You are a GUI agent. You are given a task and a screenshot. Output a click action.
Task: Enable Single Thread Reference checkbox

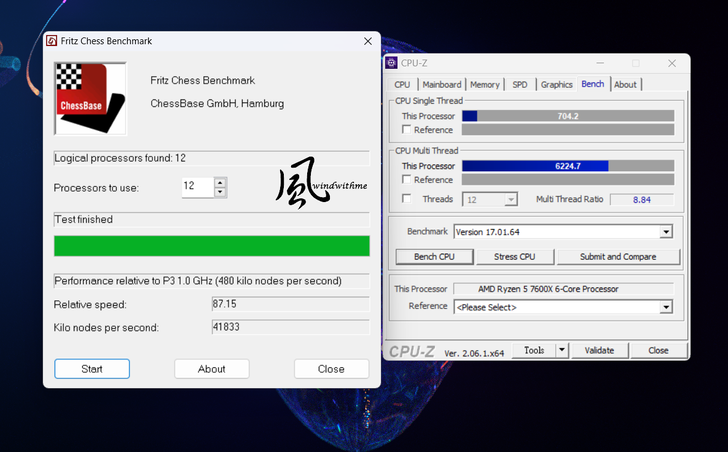(406, 130)
